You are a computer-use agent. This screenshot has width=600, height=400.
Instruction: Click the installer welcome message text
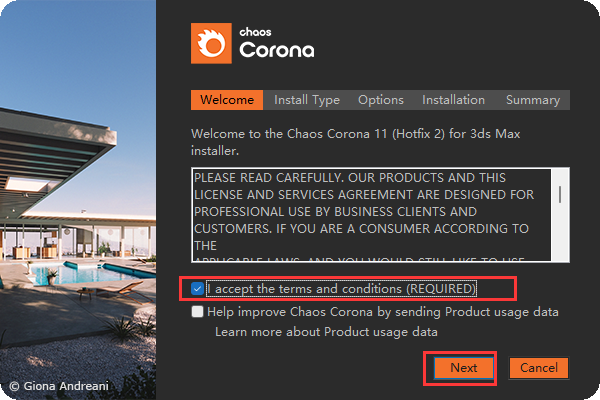[x=370, y=142]
